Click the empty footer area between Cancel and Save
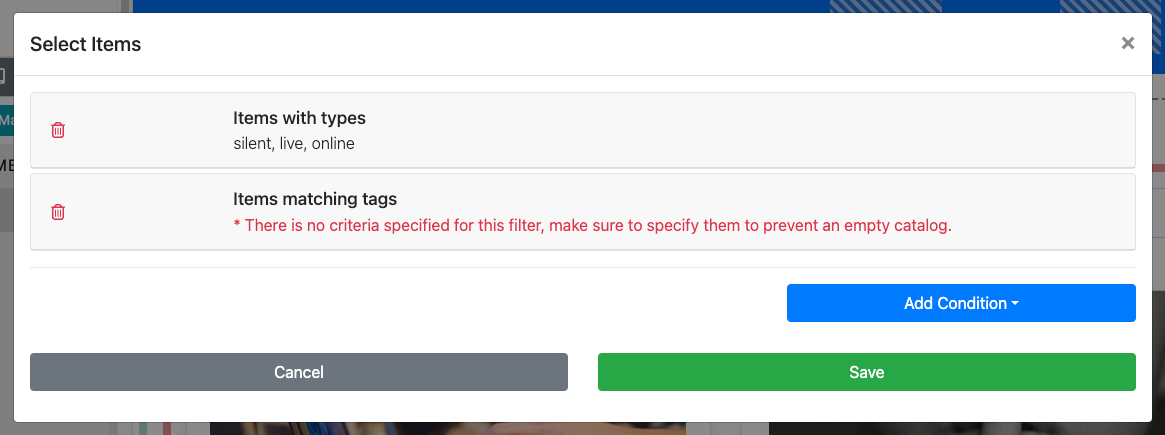Screen dimensions: 1165x435 pos(582,372)
